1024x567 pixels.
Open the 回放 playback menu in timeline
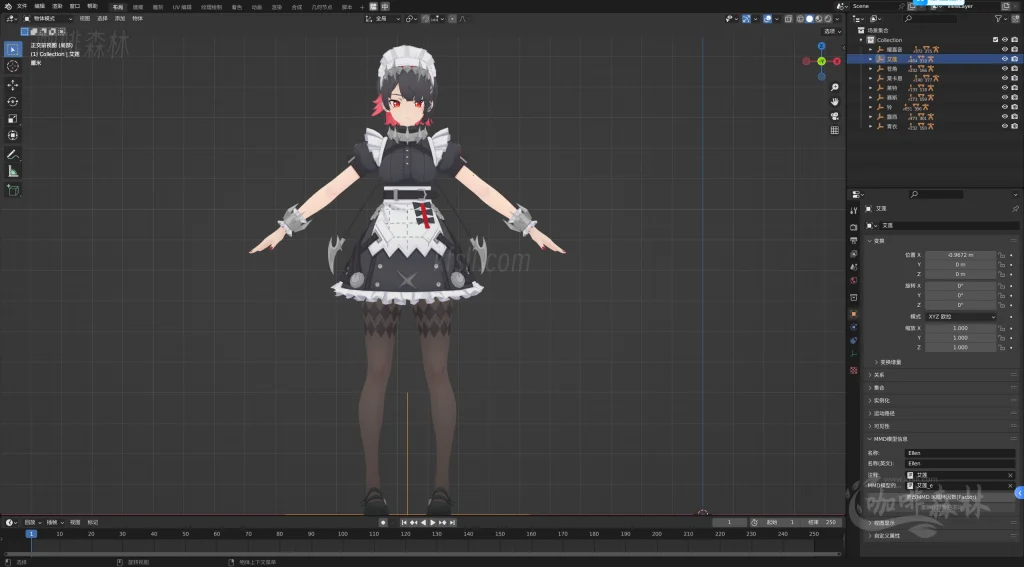(31, 523)
